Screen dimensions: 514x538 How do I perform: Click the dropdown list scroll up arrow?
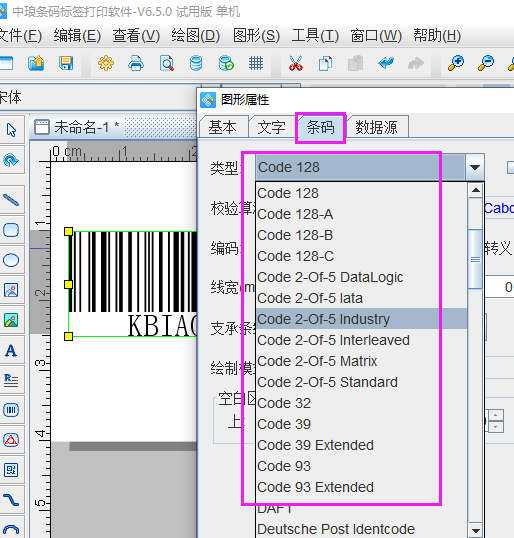tap(476, 190)
